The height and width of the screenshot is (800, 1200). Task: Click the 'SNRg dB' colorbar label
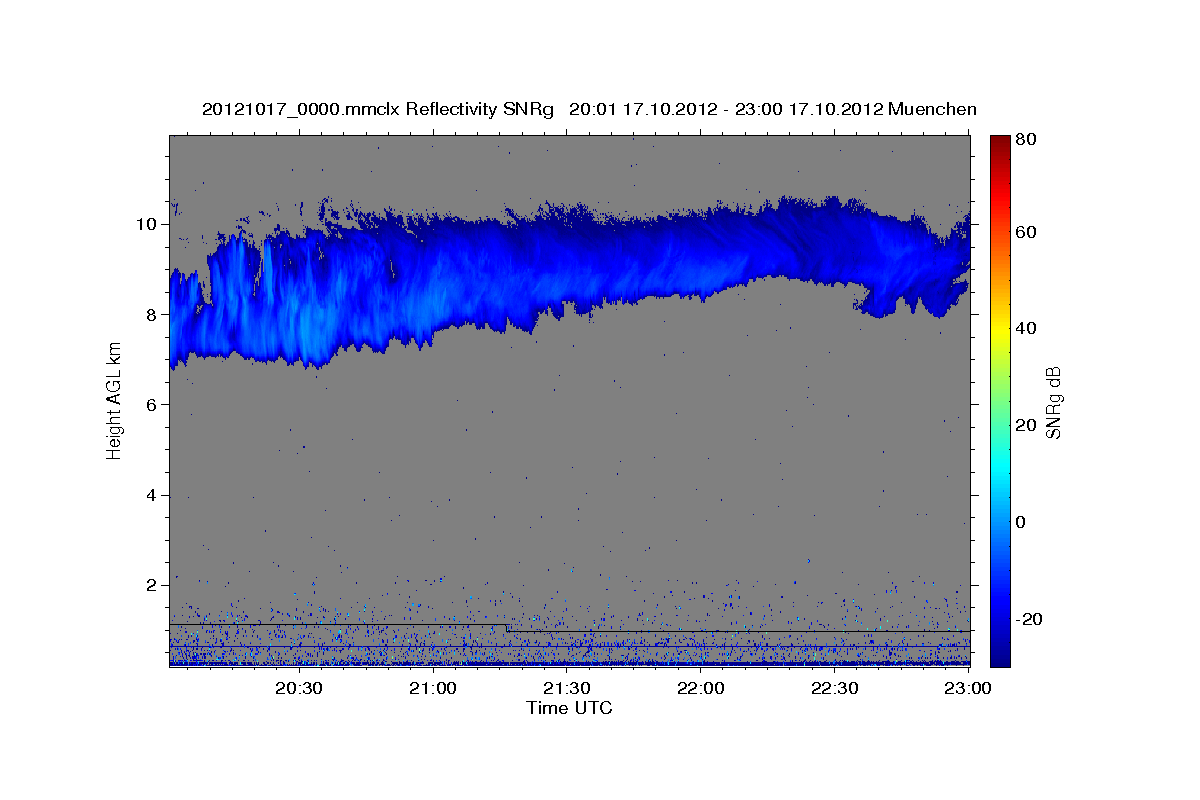click(1053, 402)
